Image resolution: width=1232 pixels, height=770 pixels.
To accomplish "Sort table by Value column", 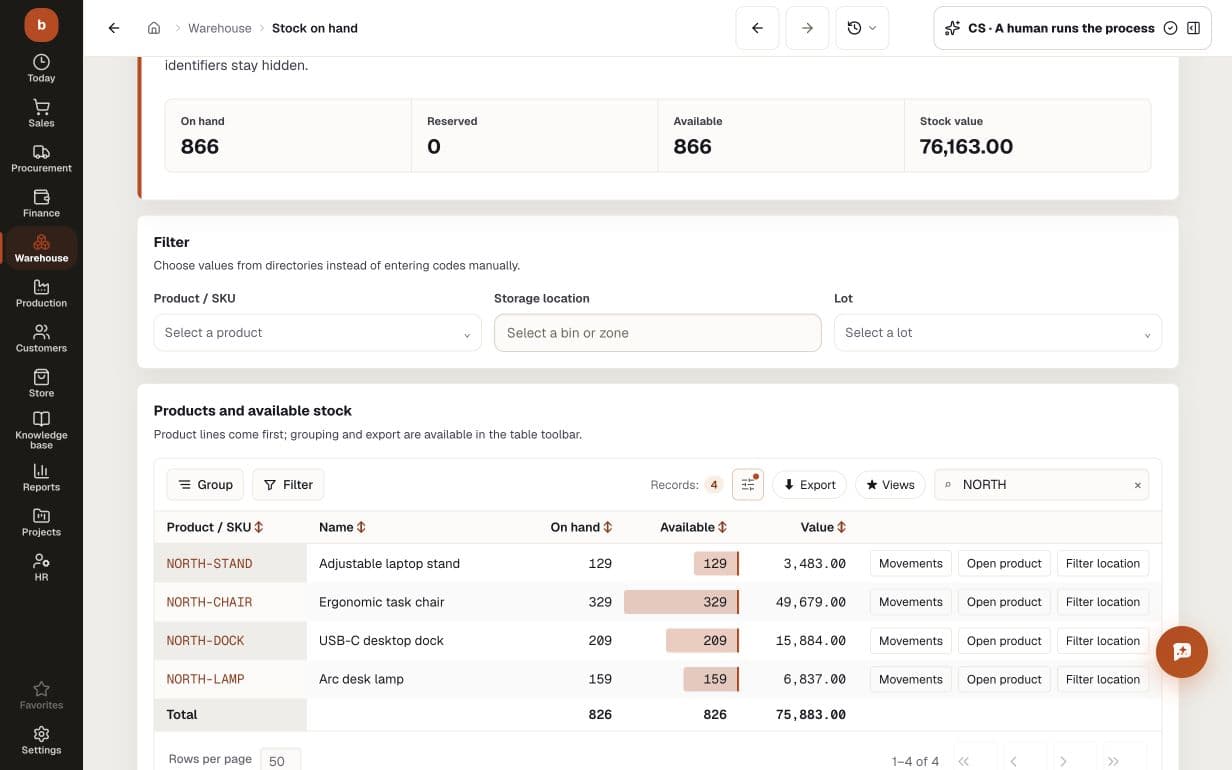I will pos(823,527).
